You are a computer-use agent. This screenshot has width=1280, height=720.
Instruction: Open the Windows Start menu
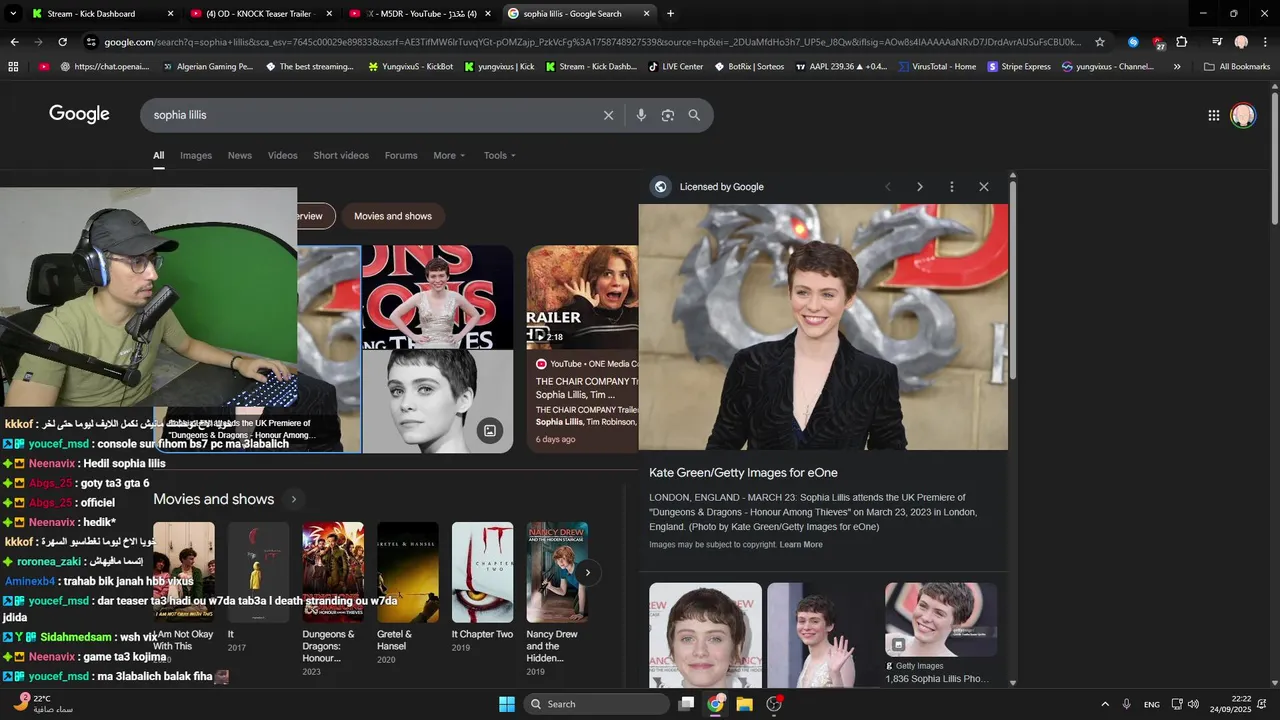(506, 704)
